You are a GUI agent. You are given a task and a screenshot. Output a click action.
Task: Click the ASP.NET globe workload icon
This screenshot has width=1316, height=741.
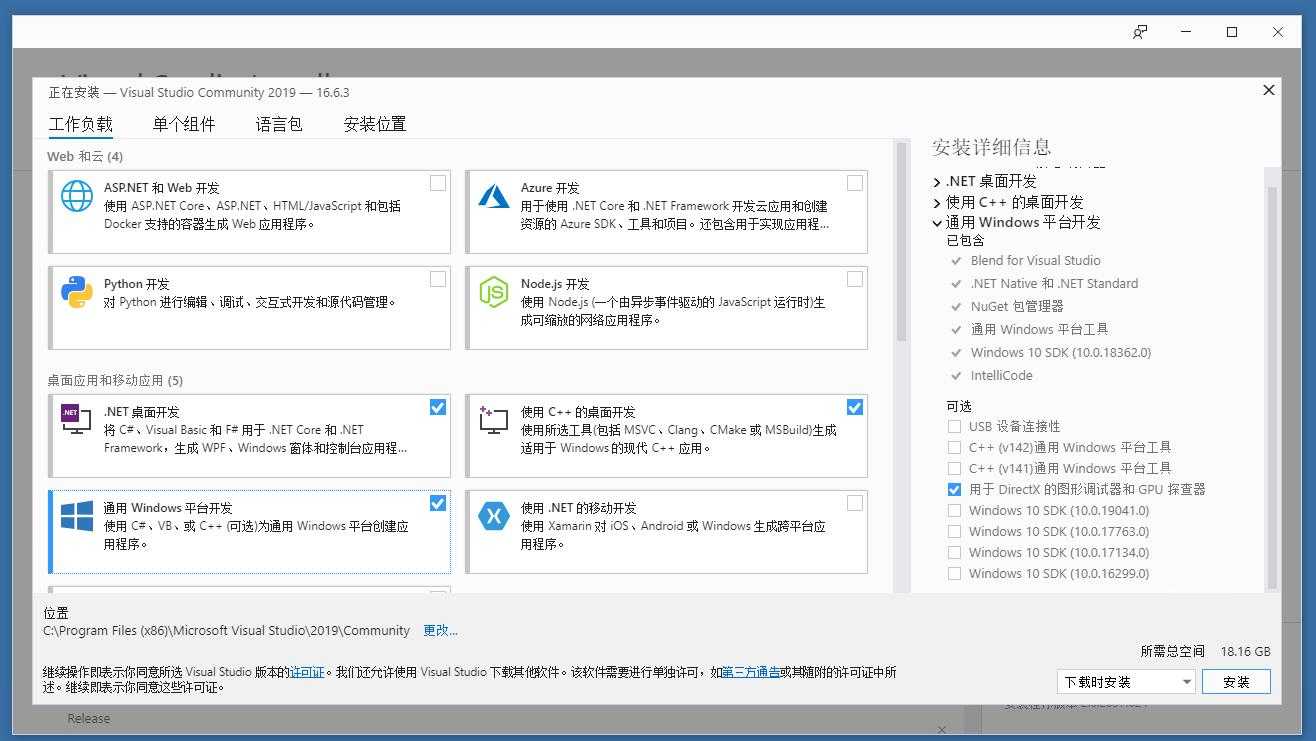click(x=77, y=196)
